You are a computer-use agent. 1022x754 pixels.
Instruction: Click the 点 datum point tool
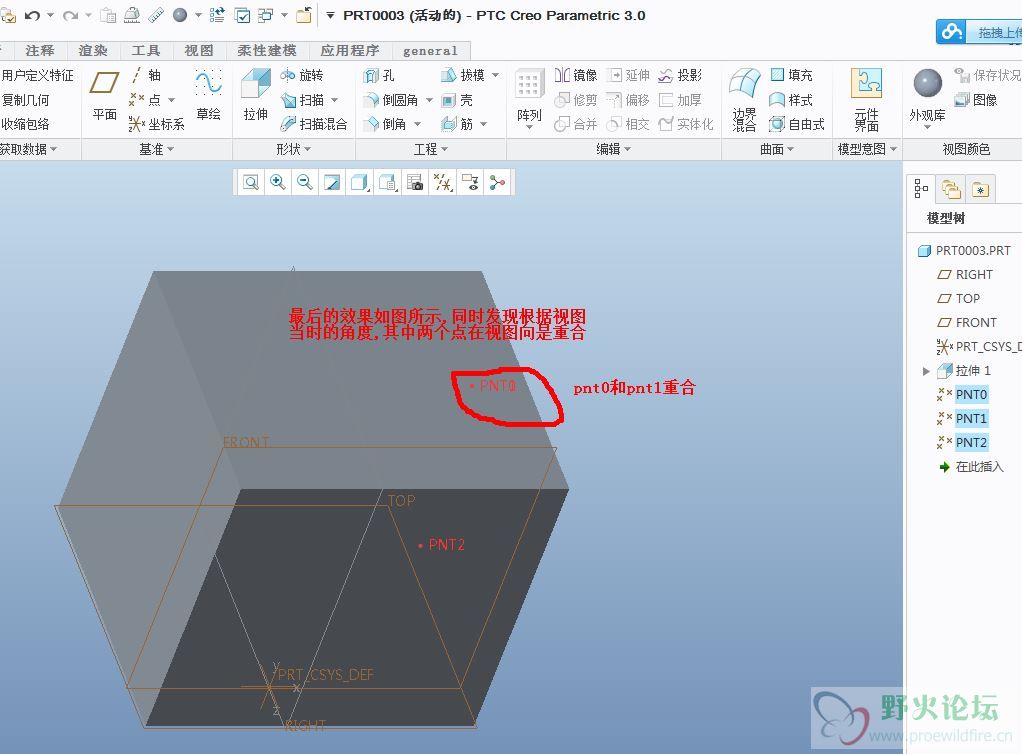(145, 100)
